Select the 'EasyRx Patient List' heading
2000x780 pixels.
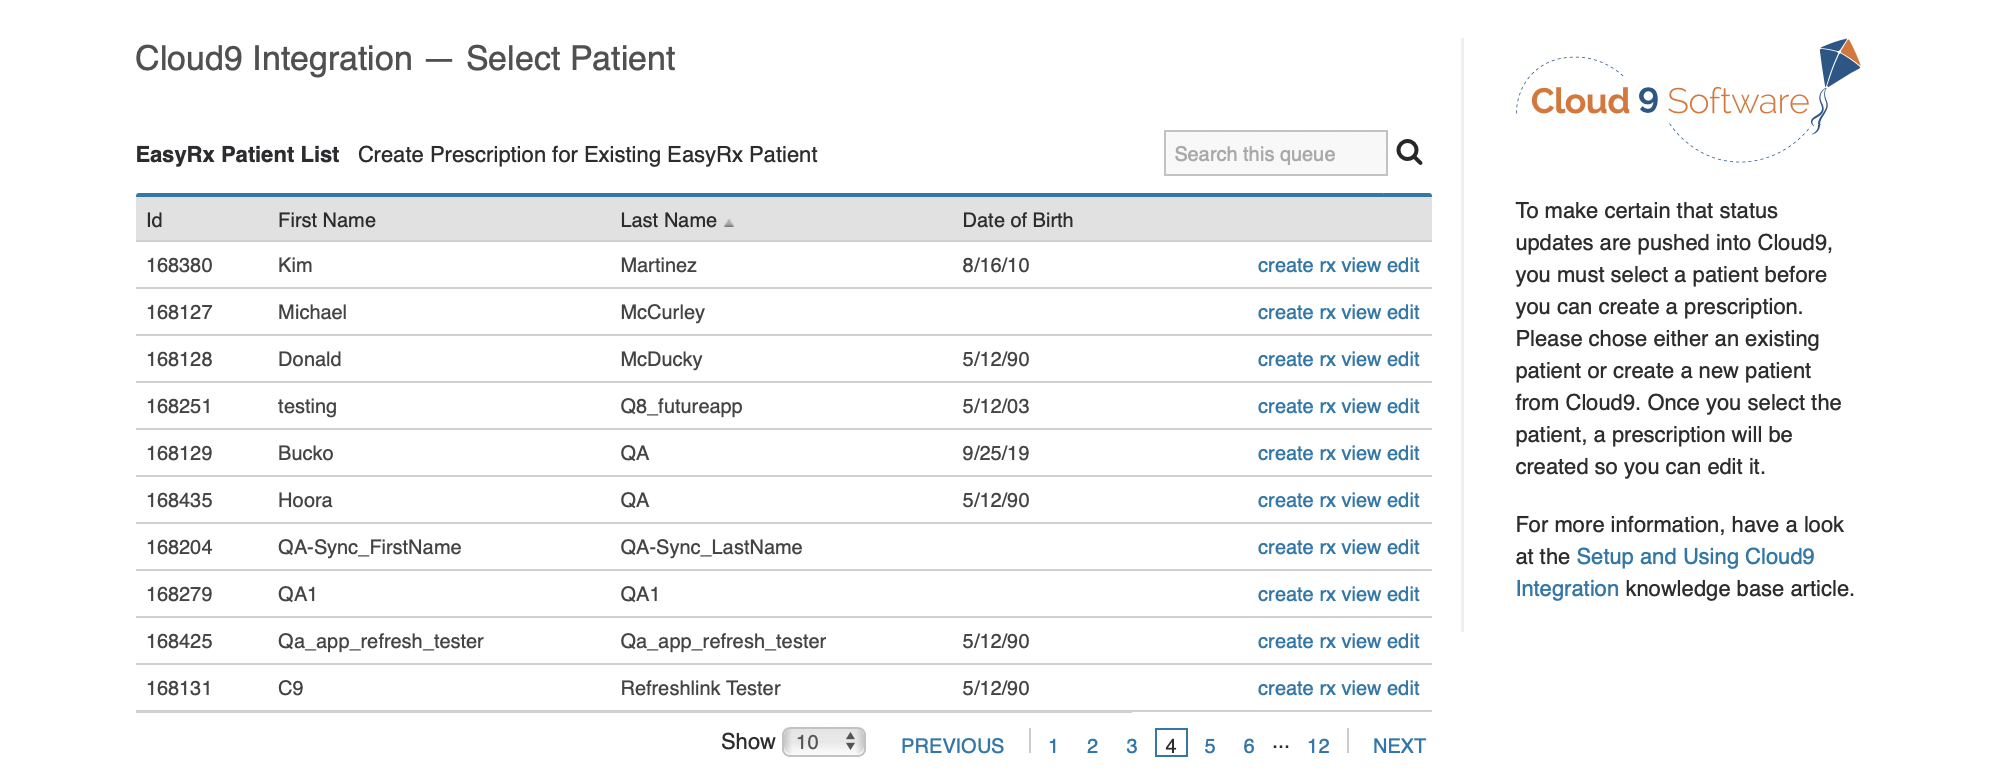pyautogui.click(x=237, y=154)
